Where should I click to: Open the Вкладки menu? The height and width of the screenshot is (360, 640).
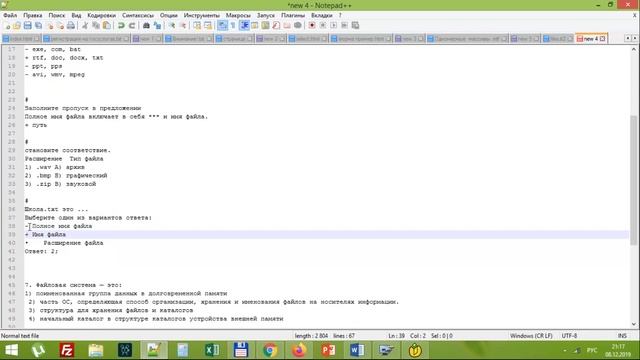coord(322,15)
